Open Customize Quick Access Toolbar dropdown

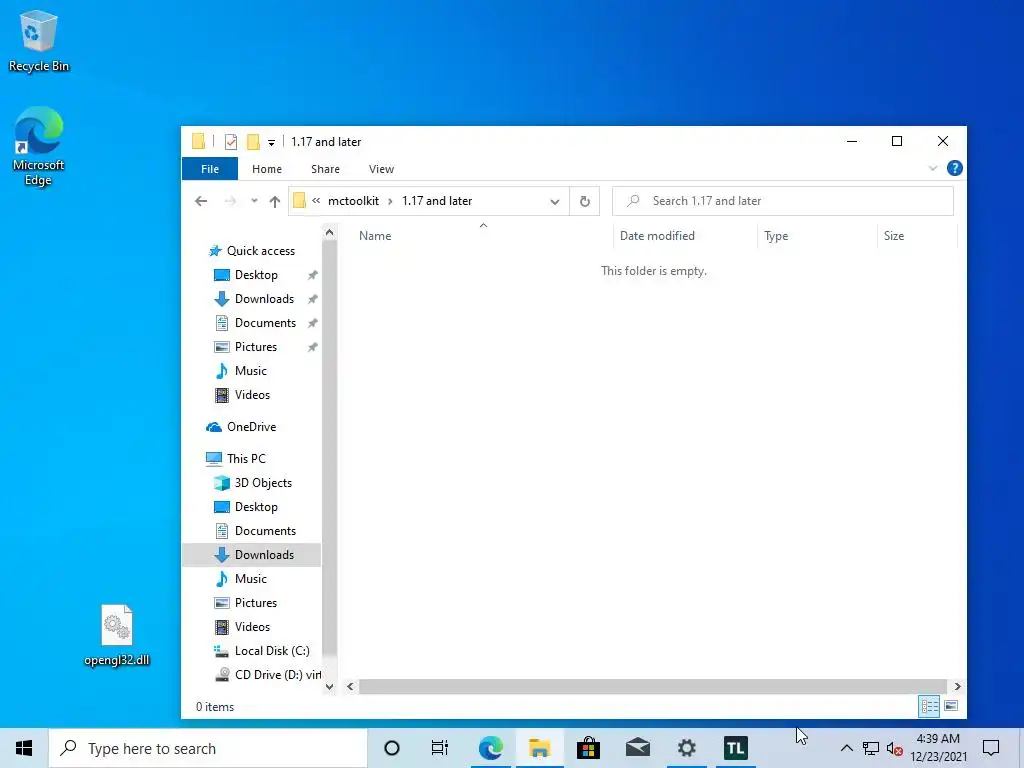271,142
